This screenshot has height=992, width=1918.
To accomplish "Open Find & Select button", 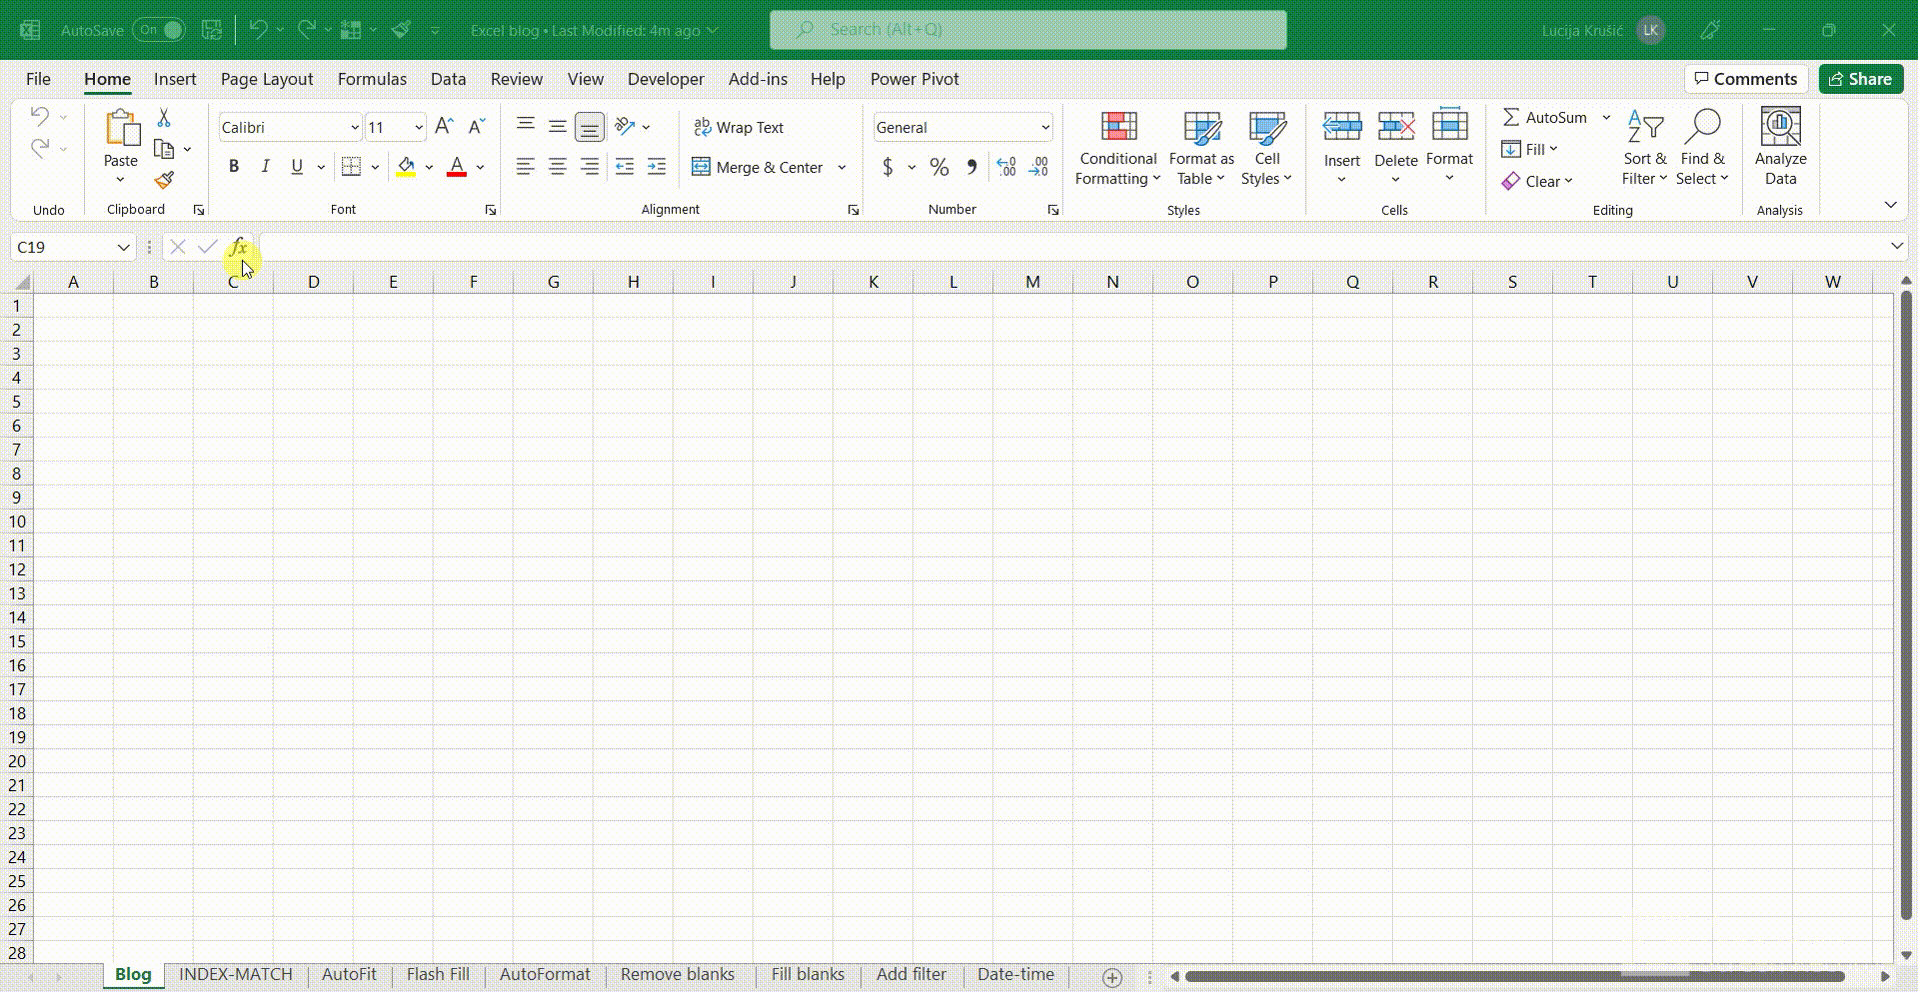I will click(x=1703, y=147).
